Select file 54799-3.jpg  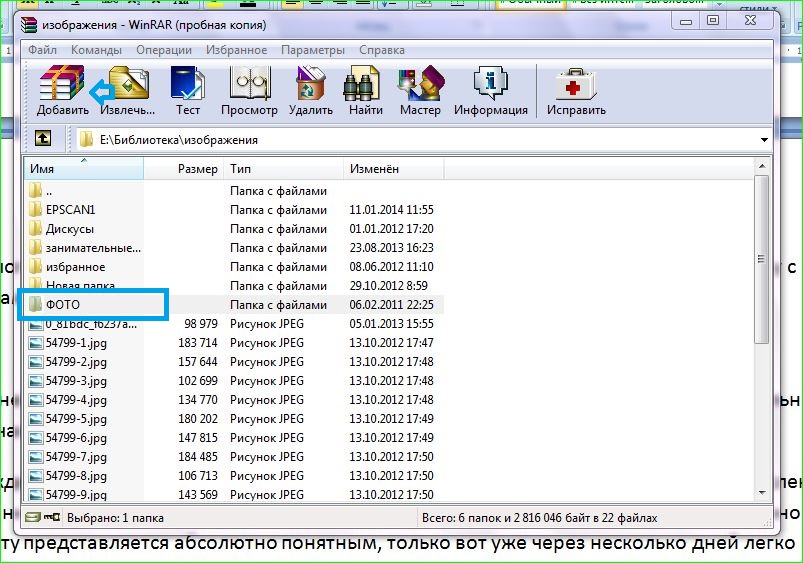(x=76, y=381)
